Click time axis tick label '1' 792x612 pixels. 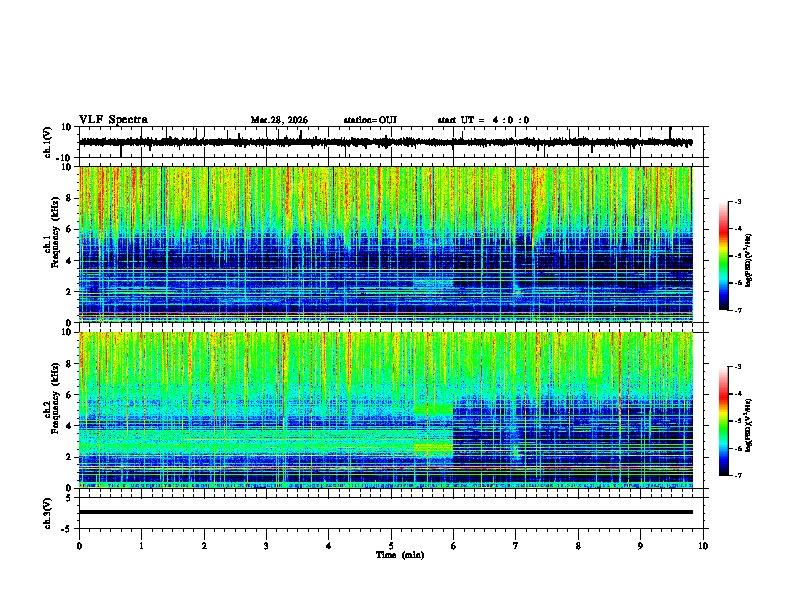[141, 546]
